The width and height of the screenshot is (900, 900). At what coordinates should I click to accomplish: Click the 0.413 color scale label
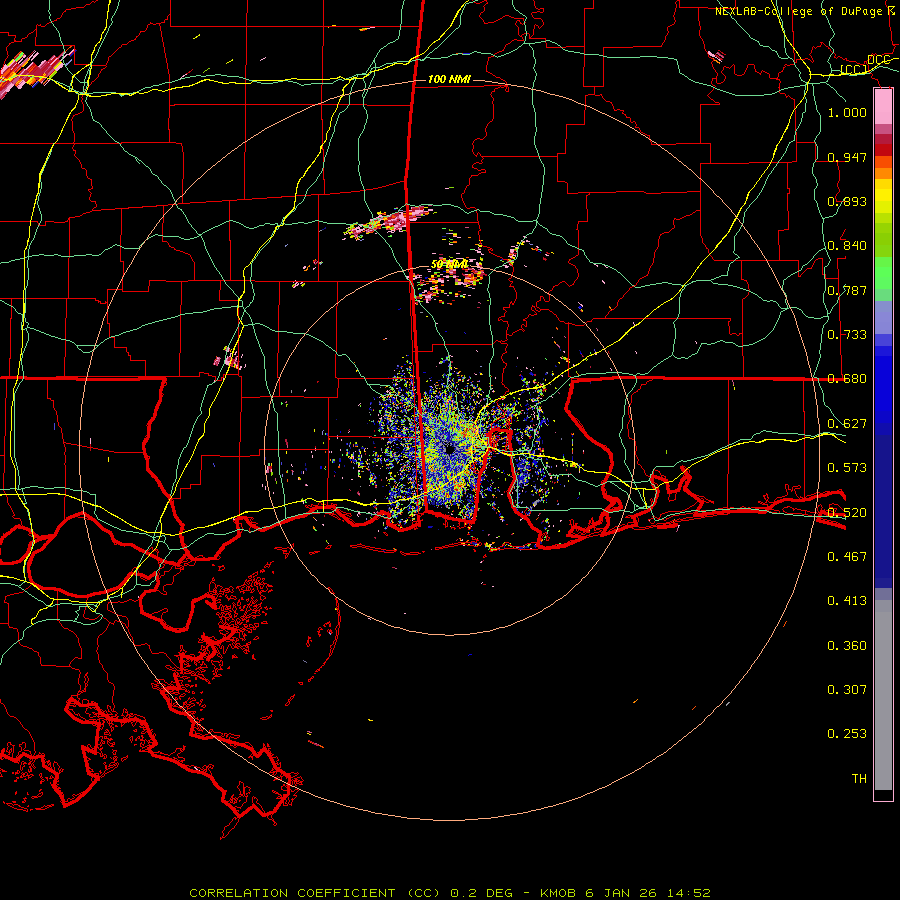(847, 601)
